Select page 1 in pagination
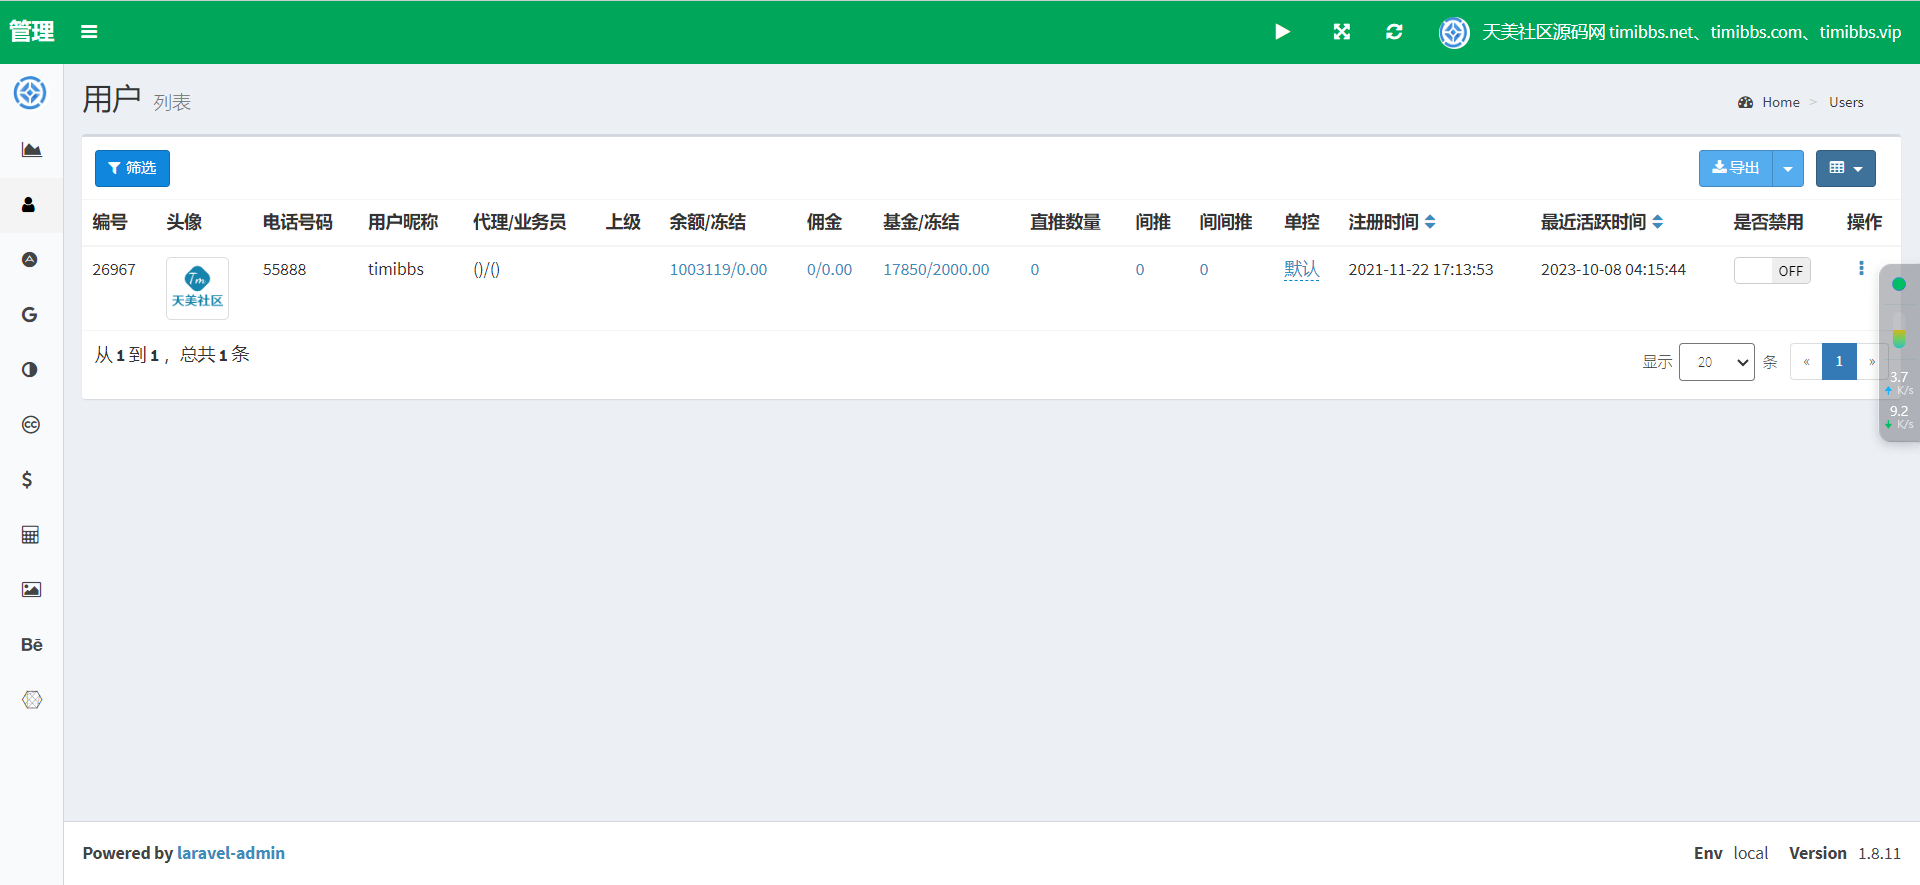 [1839, 362]
